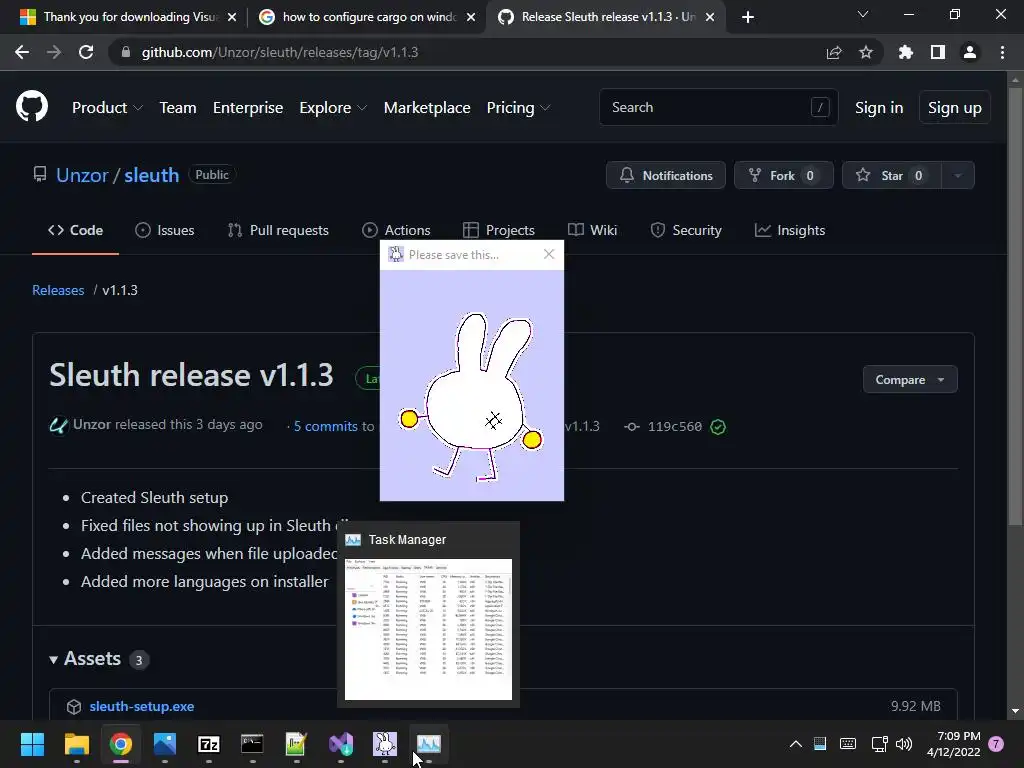
Task: Close the 'Please save this...' bunny window
Action: [549, 254]
